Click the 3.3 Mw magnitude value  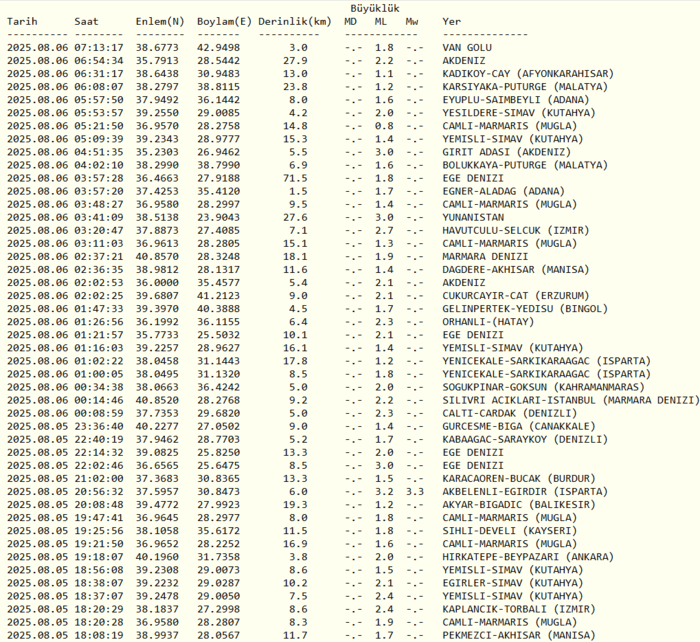coord(414,490)
